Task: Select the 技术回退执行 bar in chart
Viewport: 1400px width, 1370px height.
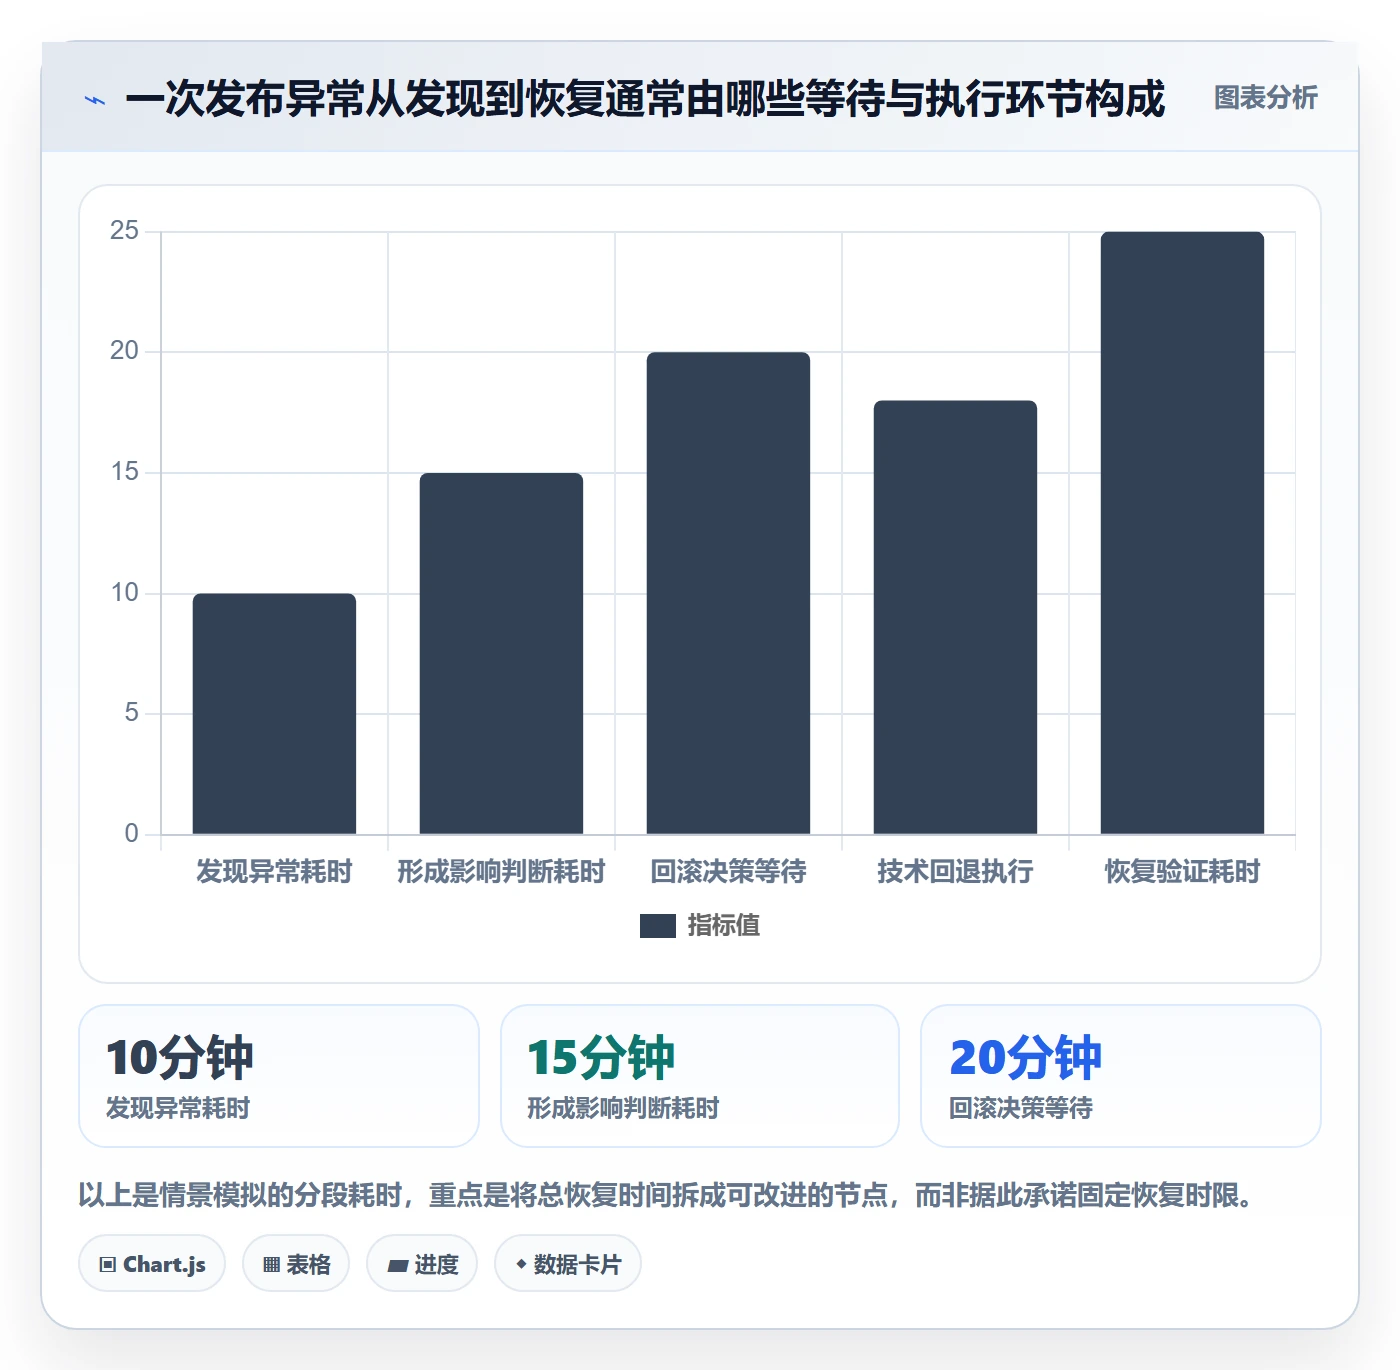Action: pos(955,617)
